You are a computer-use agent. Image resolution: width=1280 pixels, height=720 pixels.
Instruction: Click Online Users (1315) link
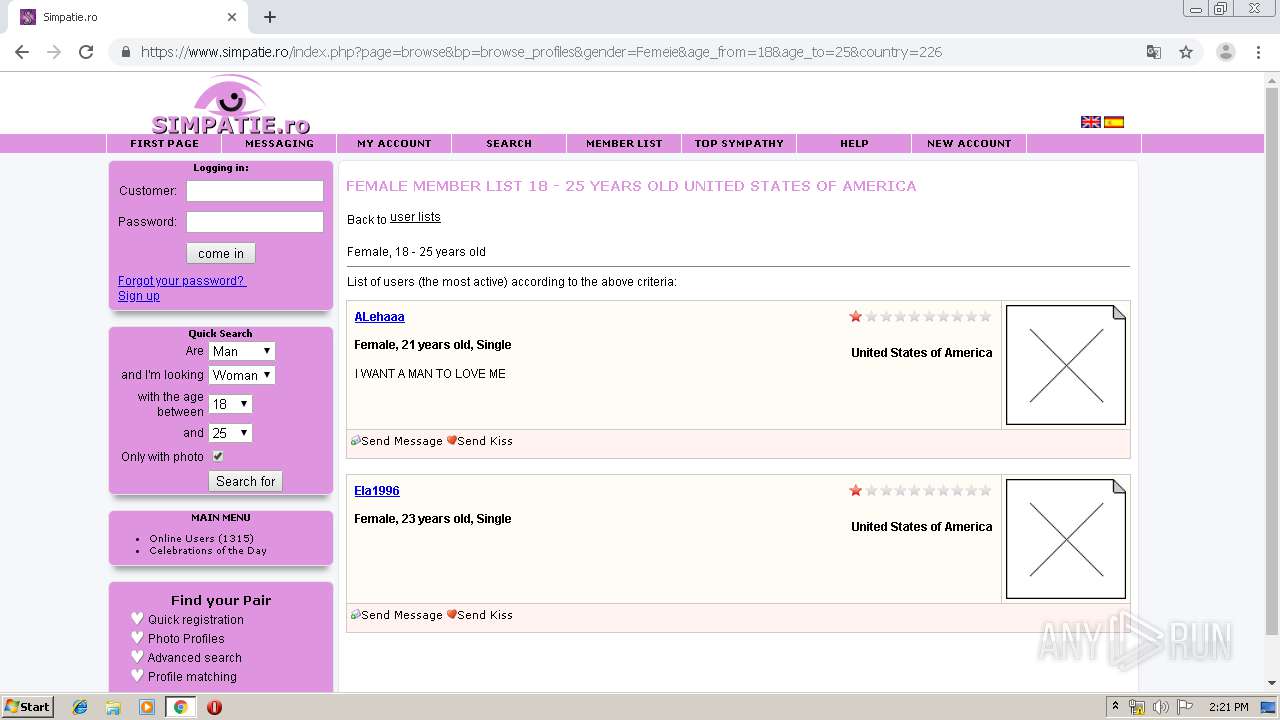point(201,539)
